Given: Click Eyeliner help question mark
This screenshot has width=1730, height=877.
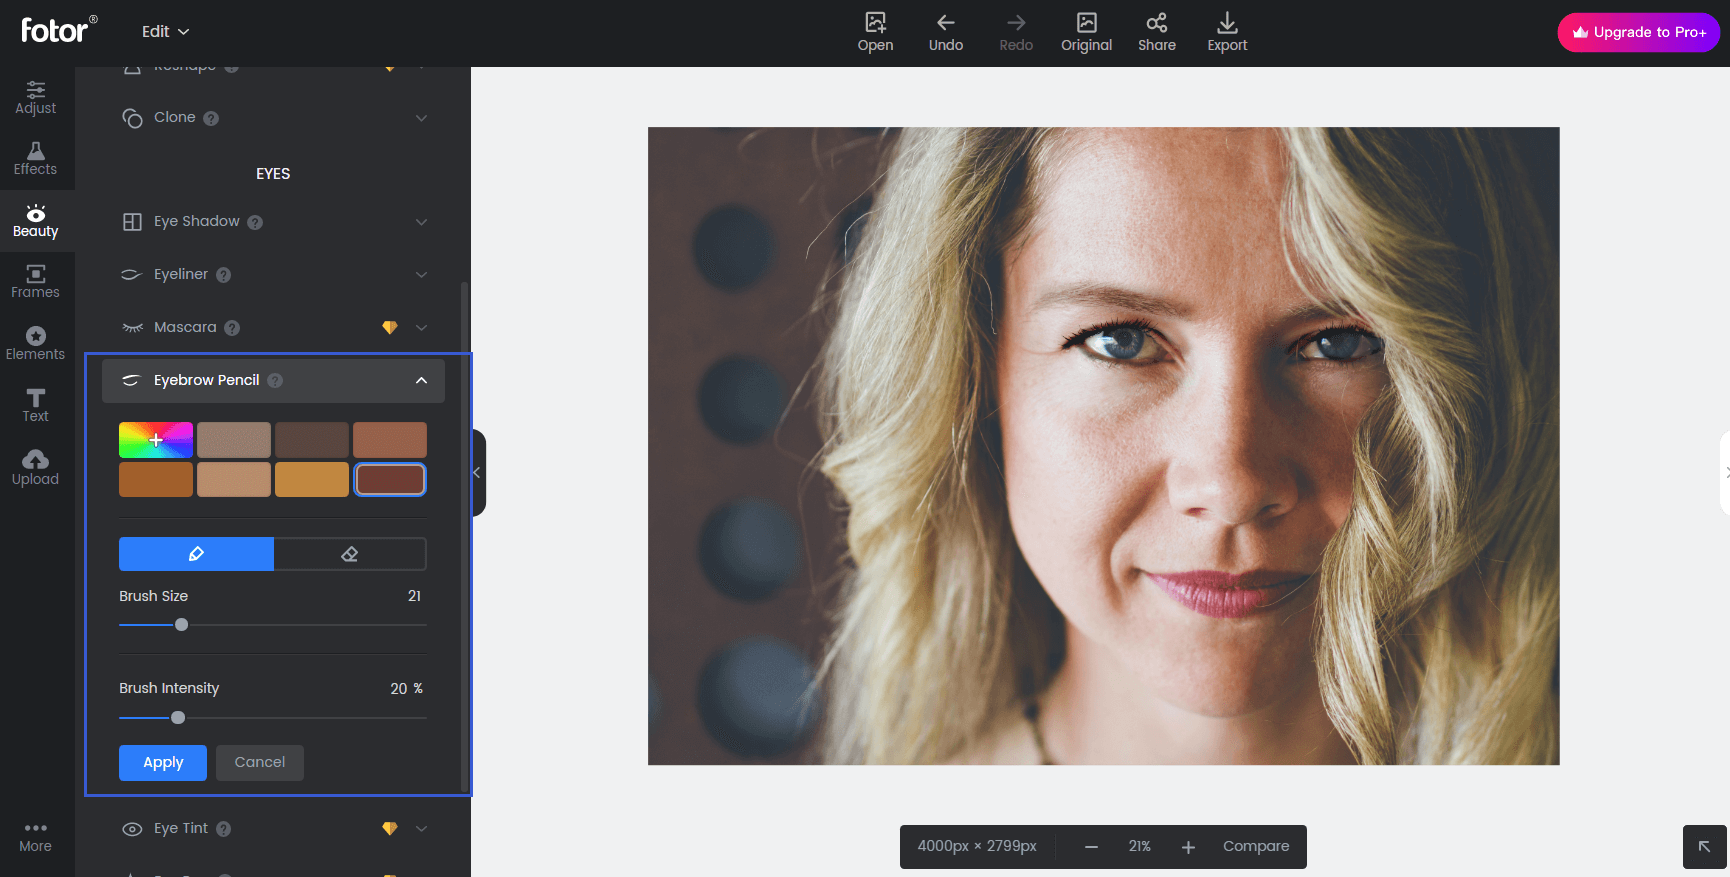Looking at the screenshot, I should click(224, 275).
